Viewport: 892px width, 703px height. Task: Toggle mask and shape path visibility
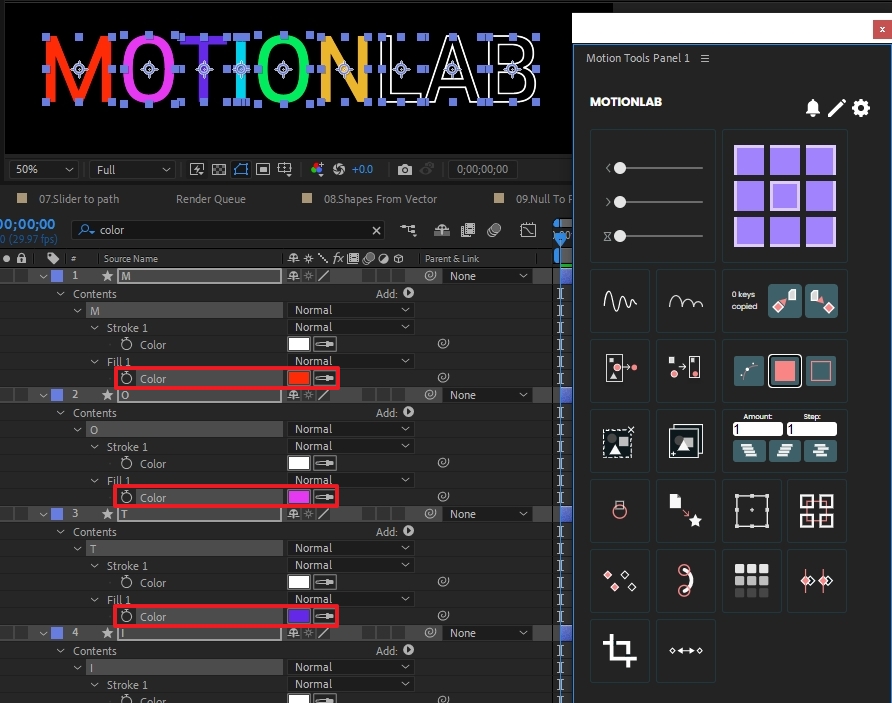[241, 169]
